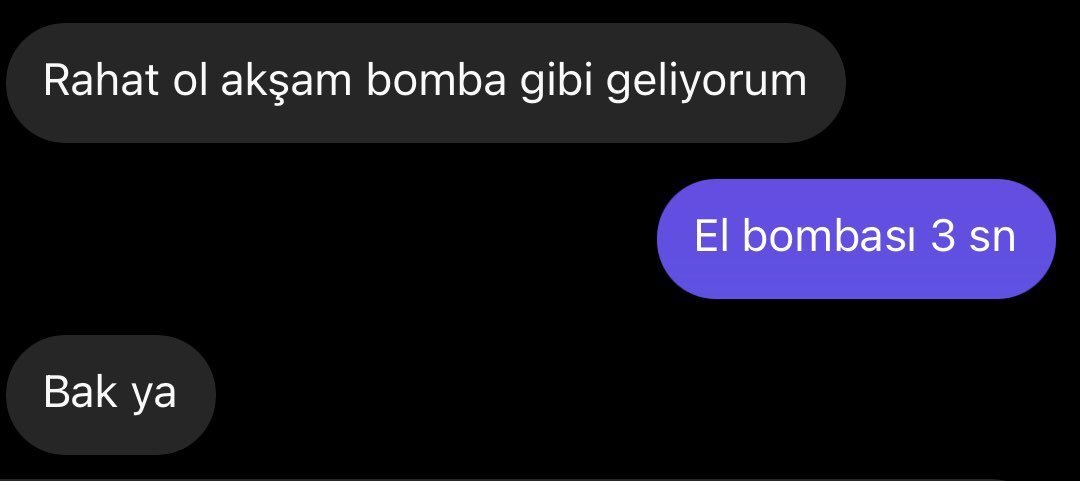Select the 'Rahat ol akşam bomba gibi geliyorum' message

(426, 83)
